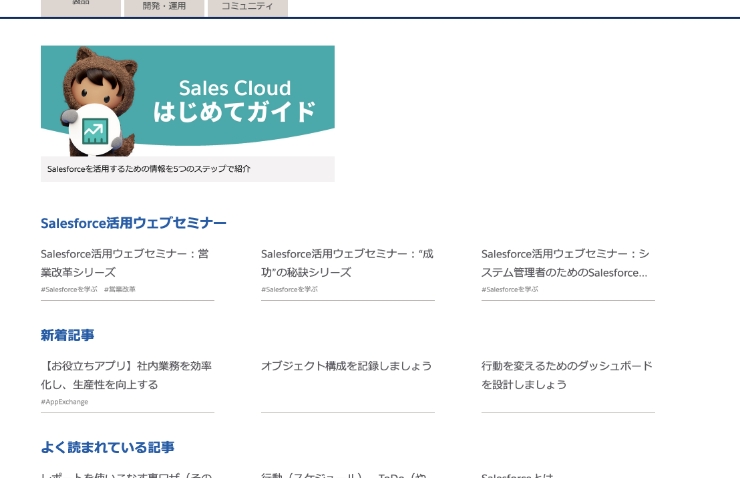This screenshot has height=478, width=740.
Task: Open the コミュニティ tab
Action: tap(247, 6)
